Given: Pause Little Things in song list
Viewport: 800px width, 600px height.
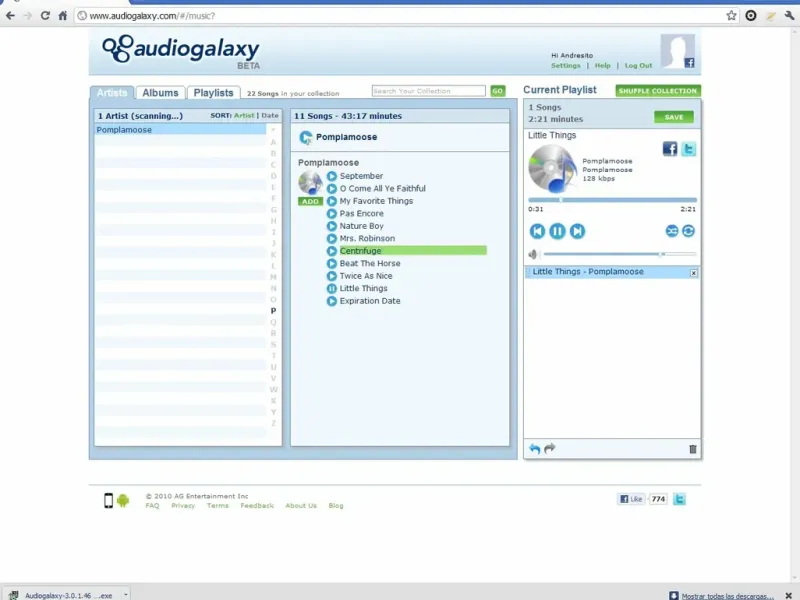Looking at the screenshot, I should tap(332, 289).
